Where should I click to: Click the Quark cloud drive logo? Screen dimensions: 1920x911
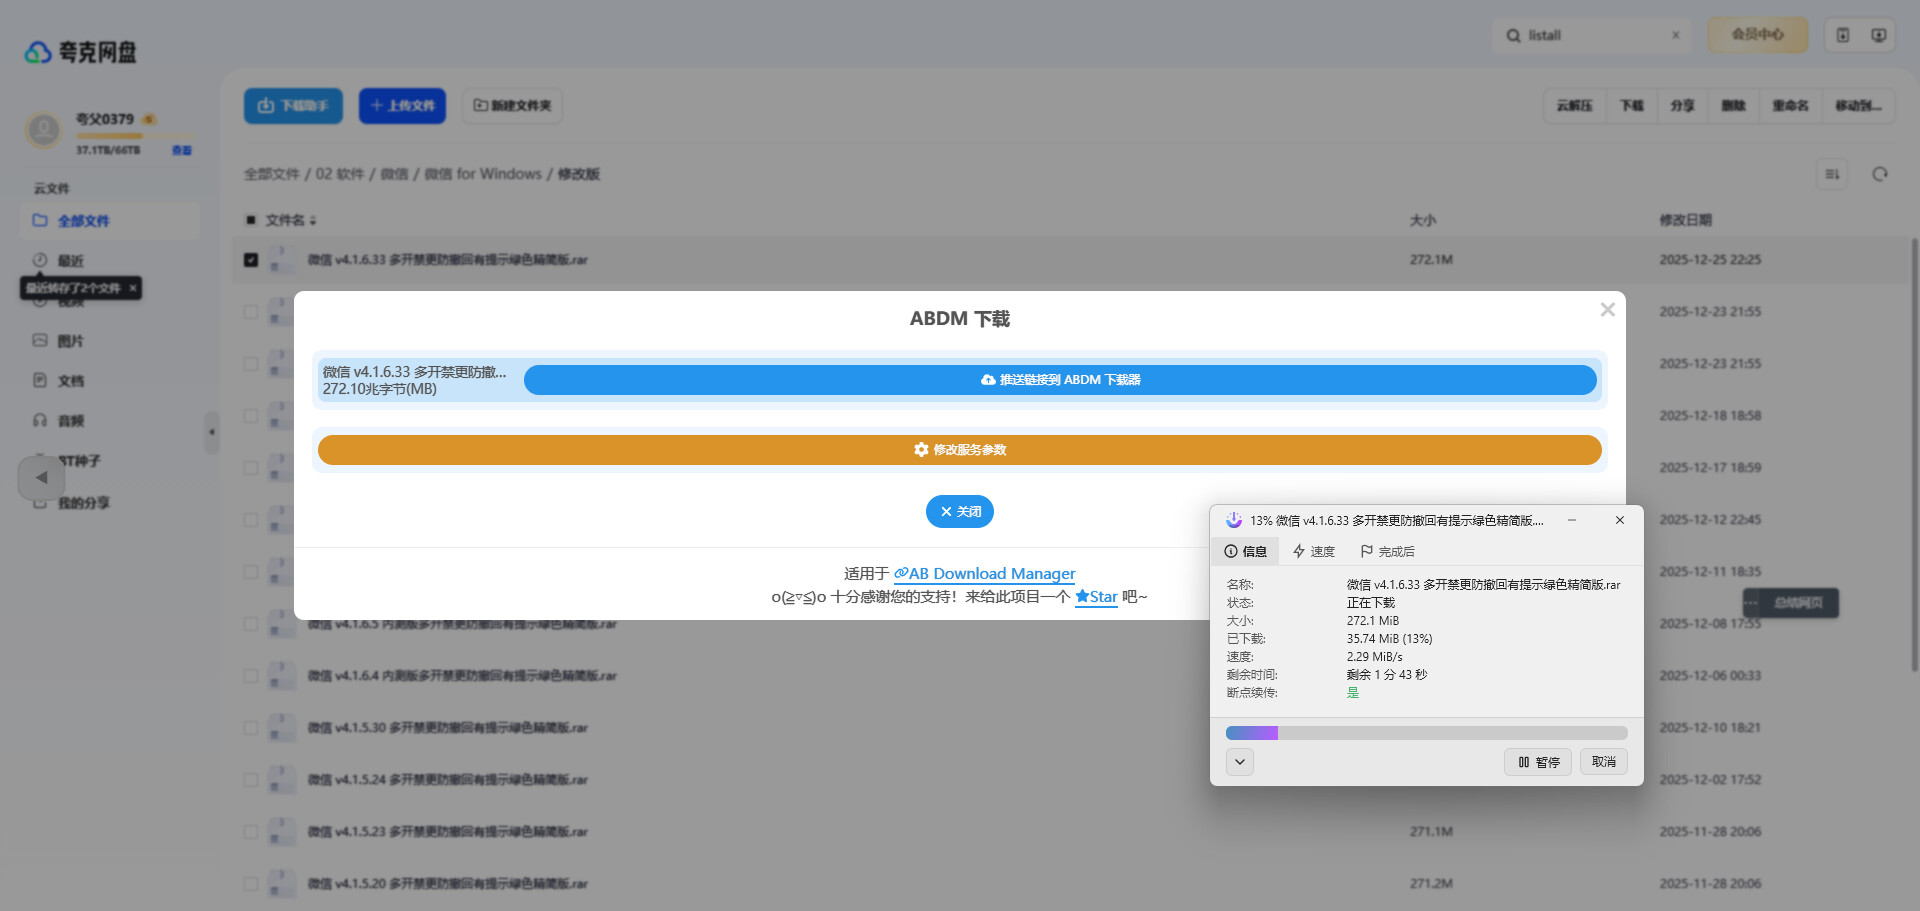[81, 52]
